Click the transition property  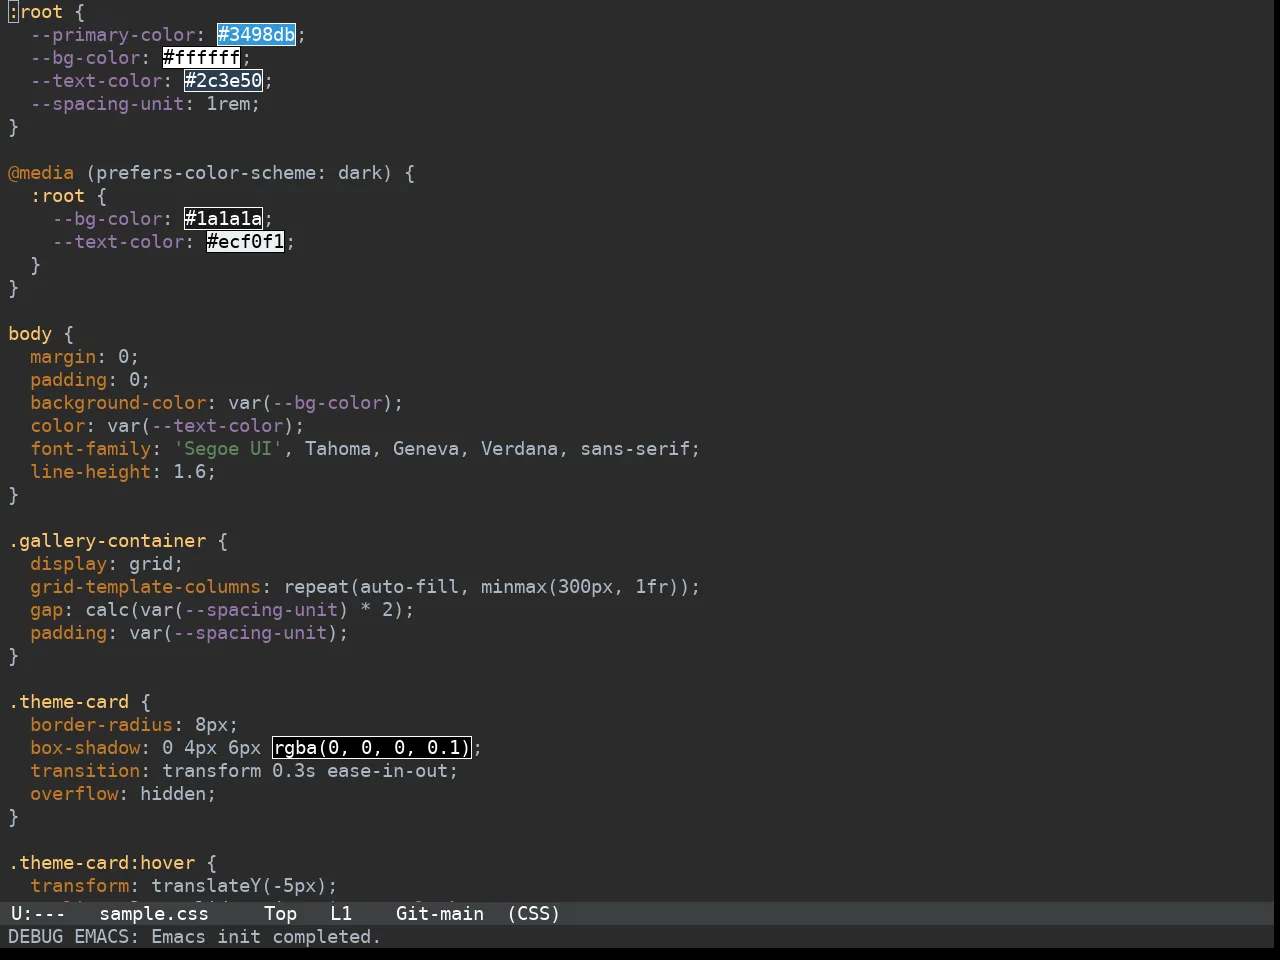coord(85,771)
